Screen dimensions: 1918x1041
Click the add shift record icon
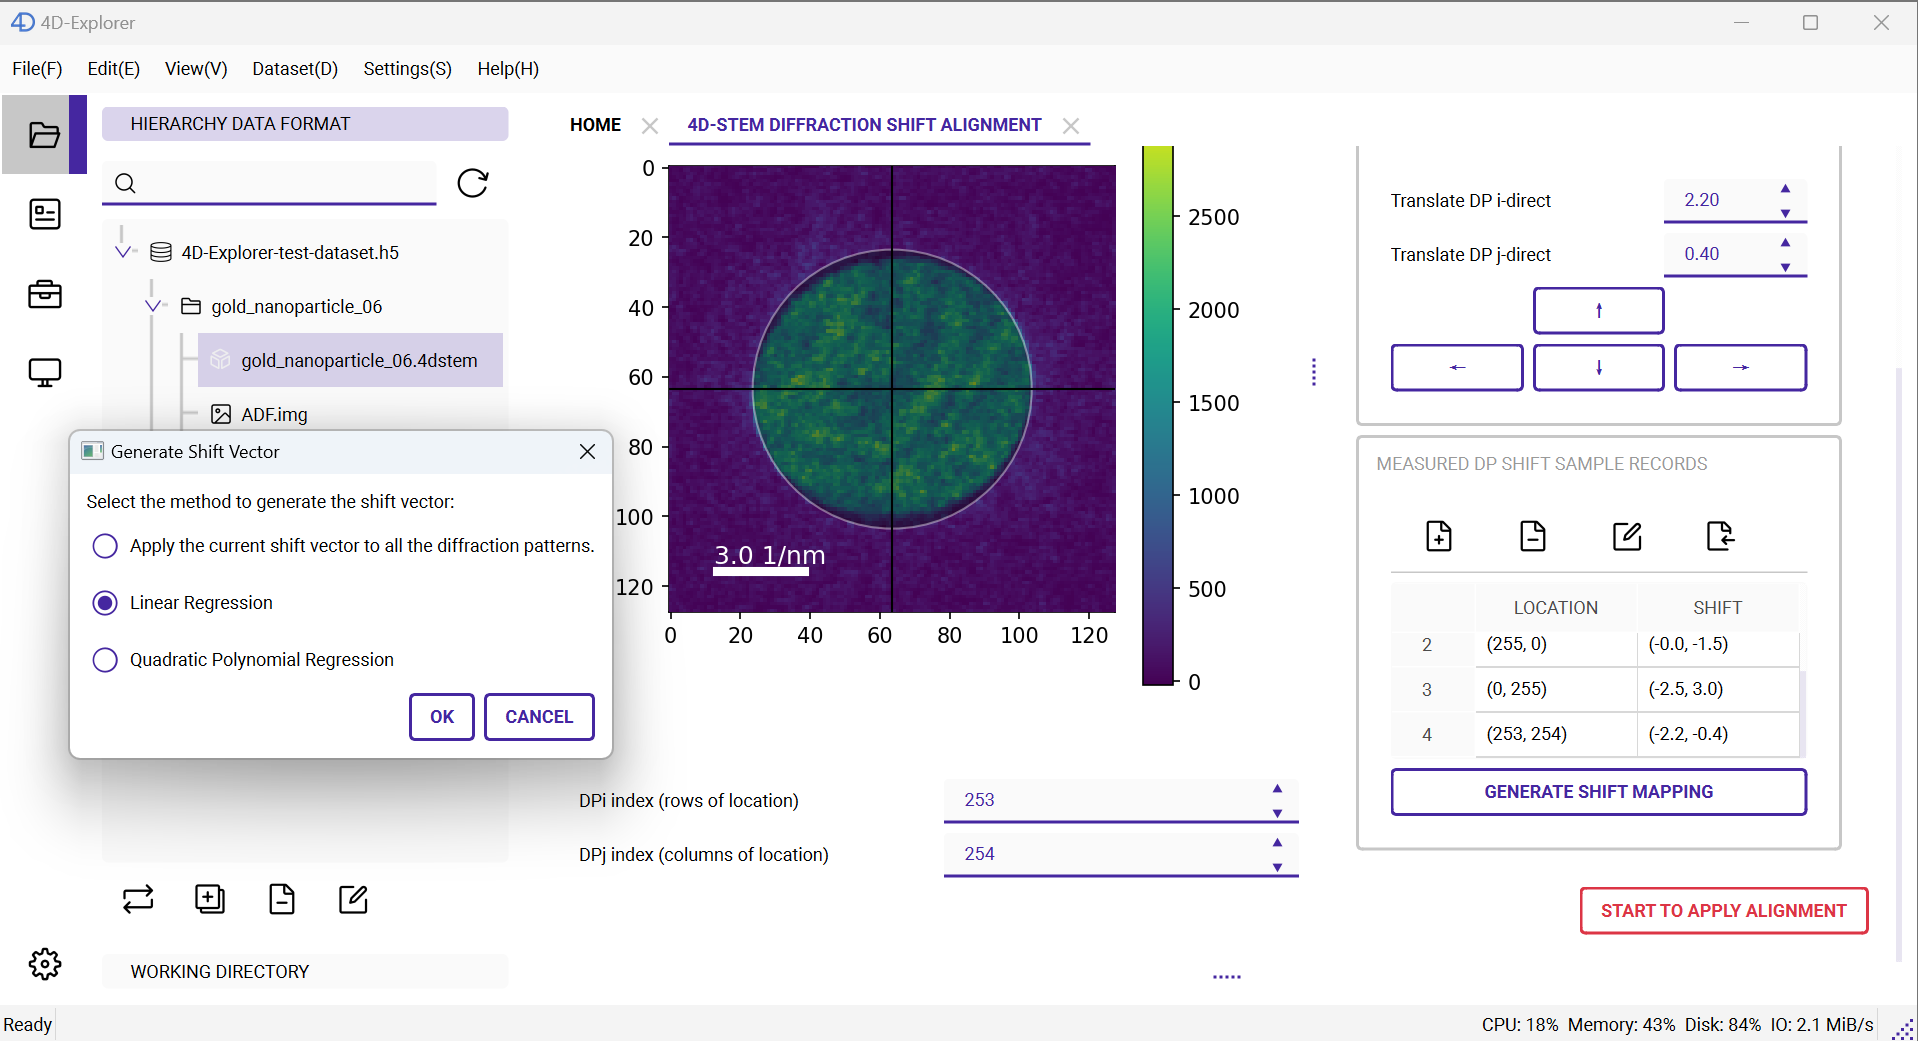[1439, 536]
